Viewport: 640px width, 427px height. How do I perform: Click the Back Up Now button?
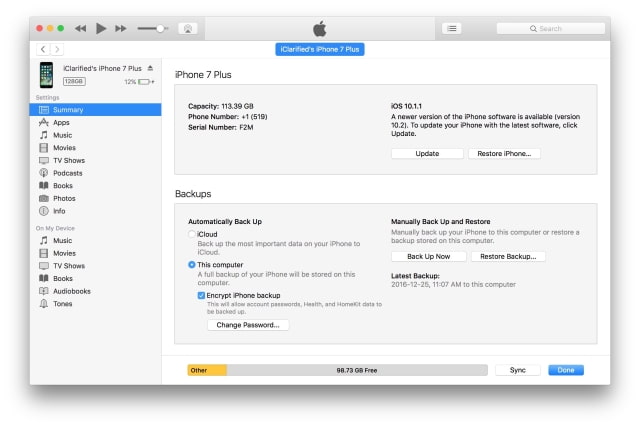tap(429, 256)
